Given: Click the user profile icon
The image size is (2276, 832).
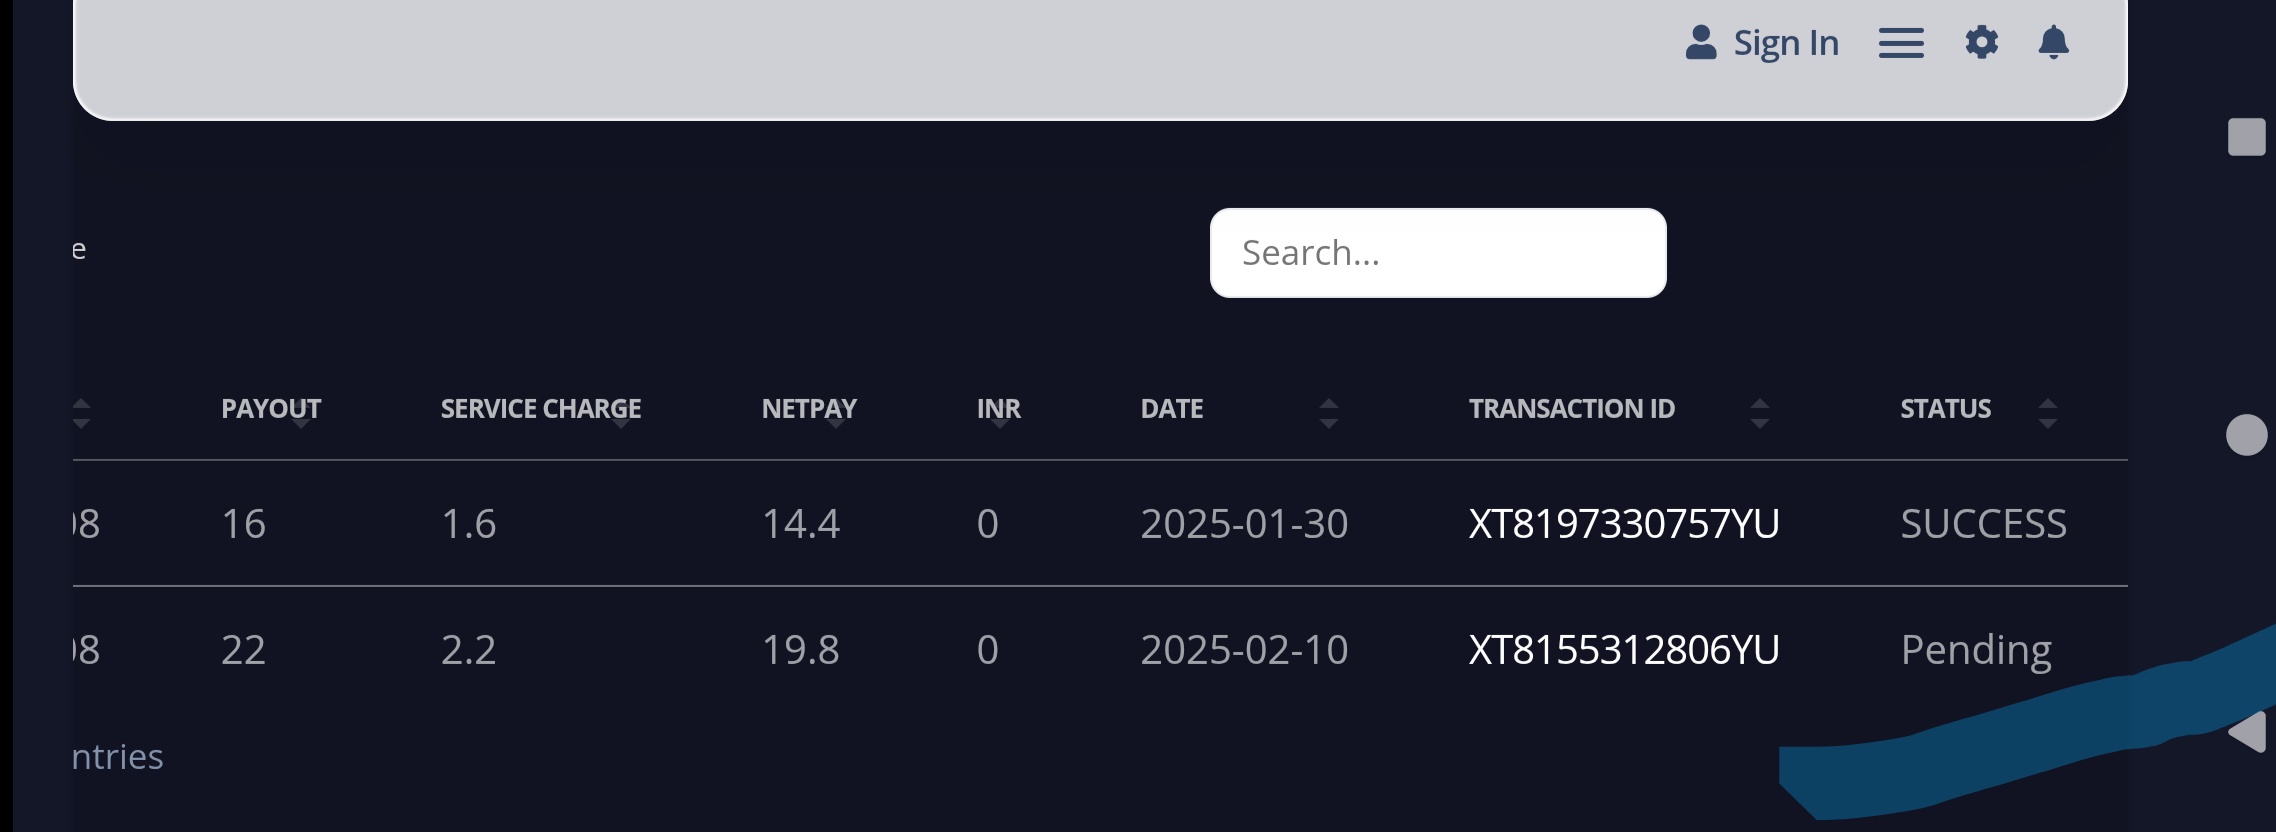Looking at the screenshot, I should 1700,43.
